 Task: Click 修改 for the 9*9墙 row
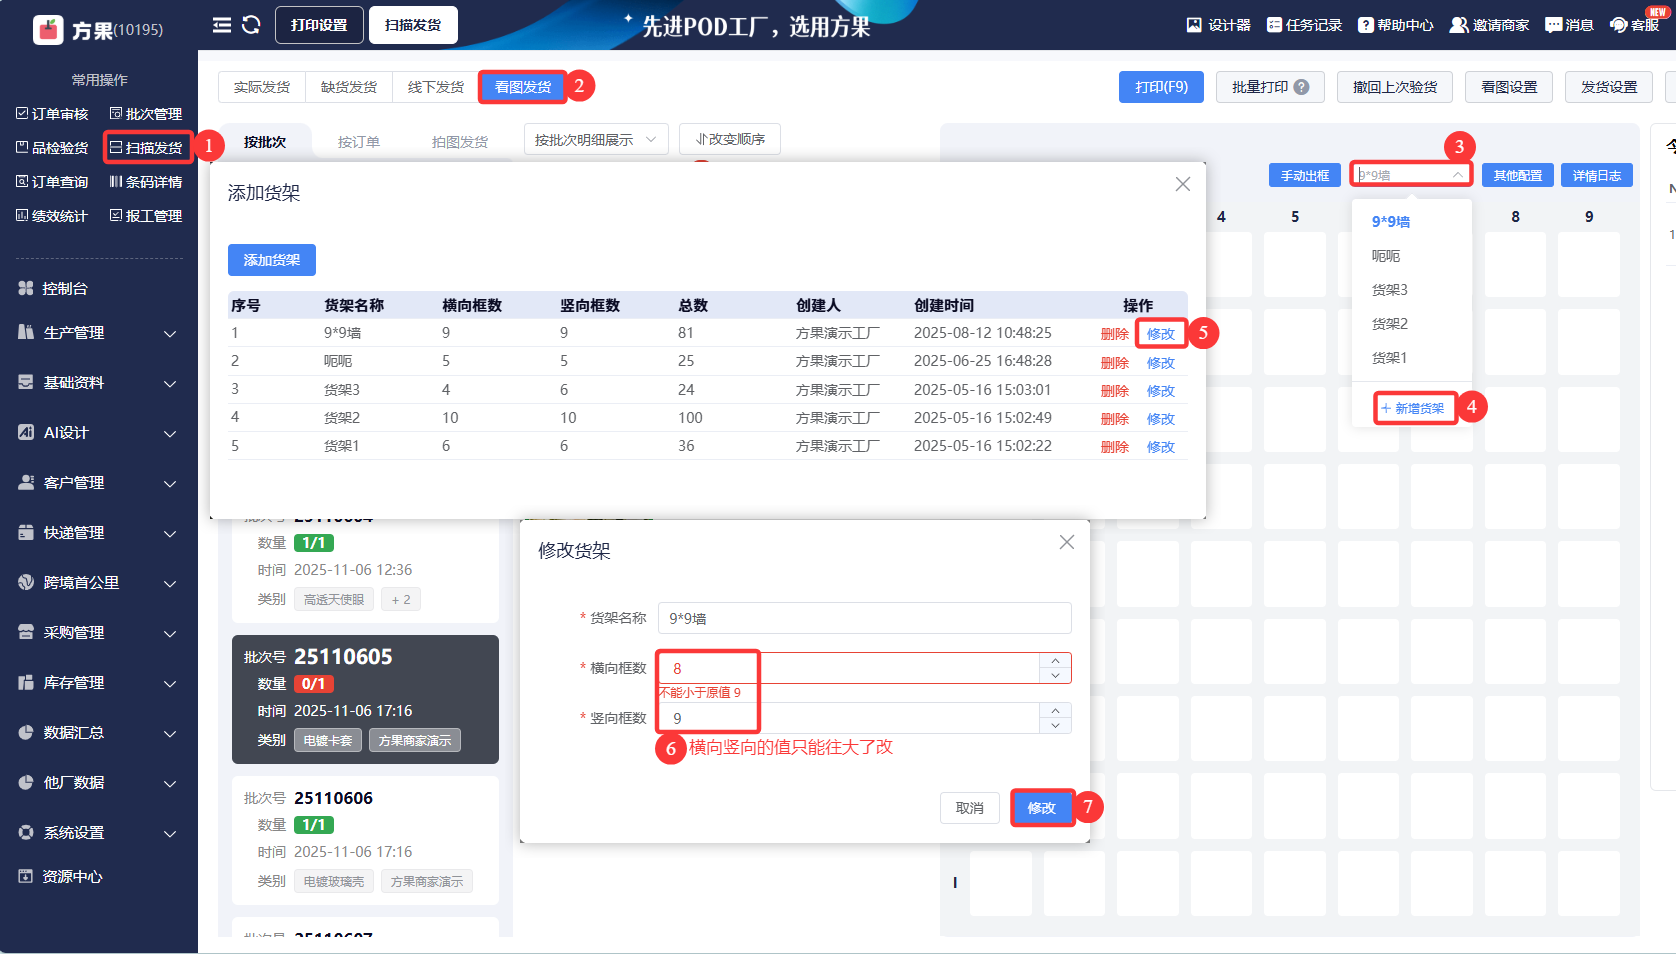pyautogui.click(x=1161, y=334)
